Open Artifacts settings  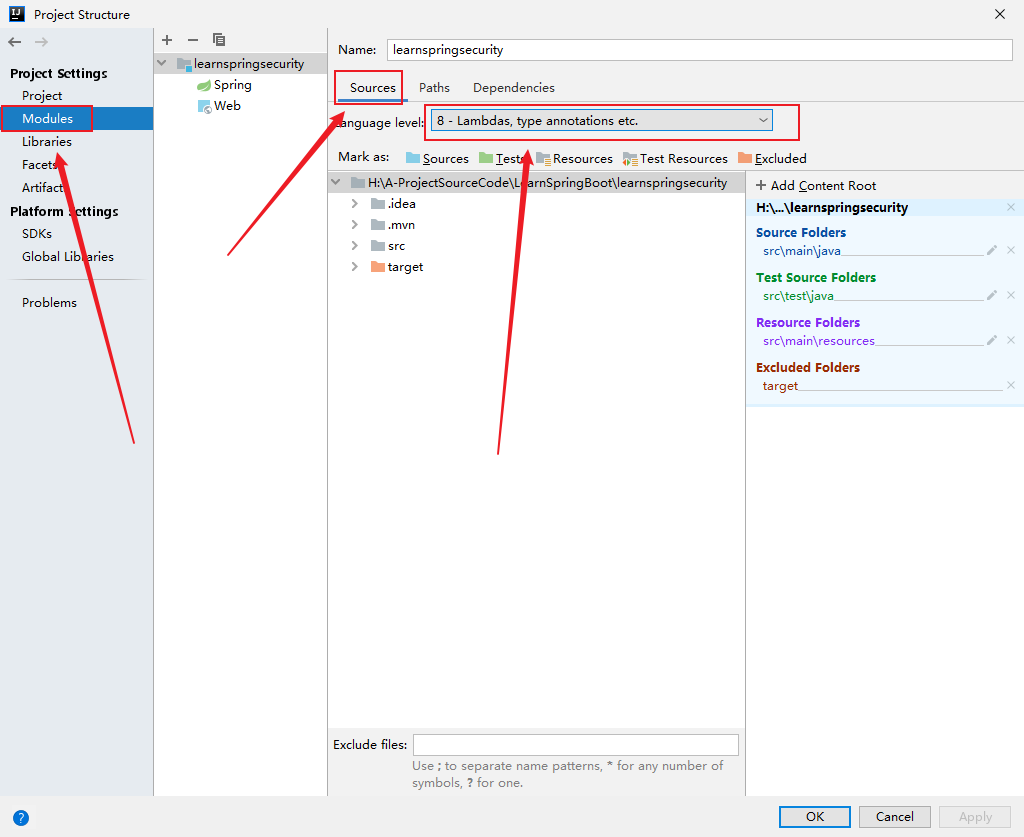44,187
